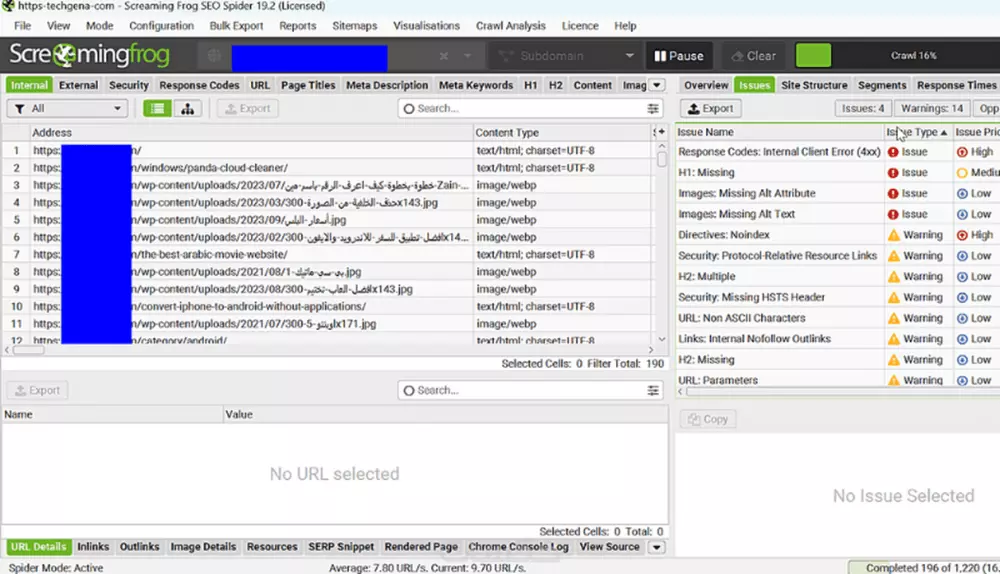Viewport: 1000px width, 574px height.
Task: Clear the URL bar with X icon
Action: pos(444,56)
